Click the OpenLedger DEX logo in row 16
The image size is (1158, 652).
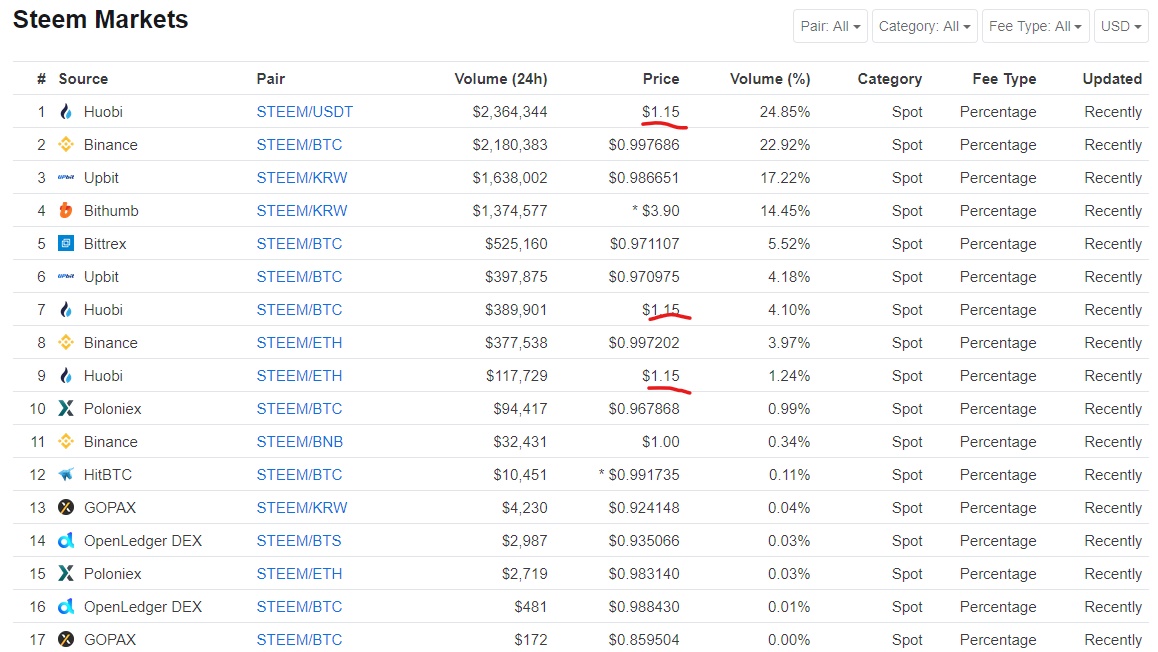pos(66,606)
